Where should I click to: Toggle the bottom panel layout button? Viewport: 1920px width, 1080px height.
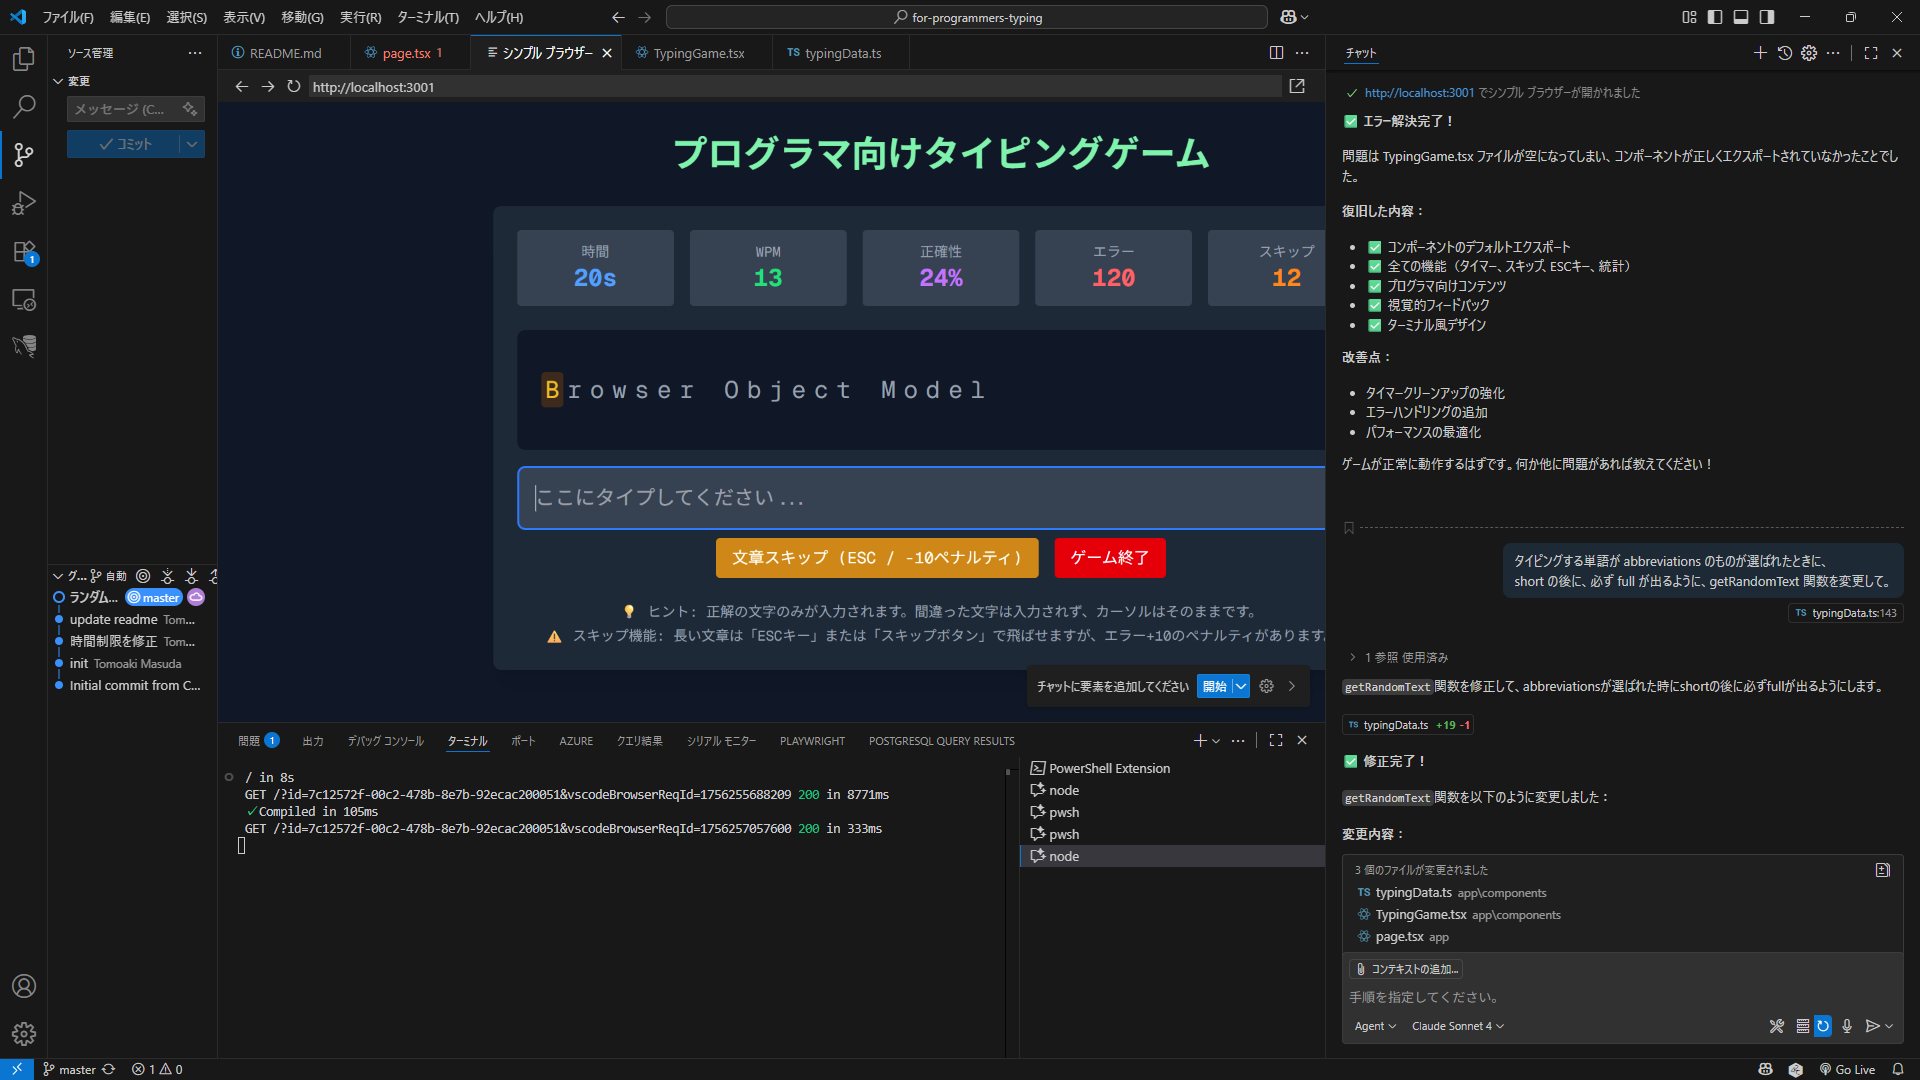tap(1741, 17)
